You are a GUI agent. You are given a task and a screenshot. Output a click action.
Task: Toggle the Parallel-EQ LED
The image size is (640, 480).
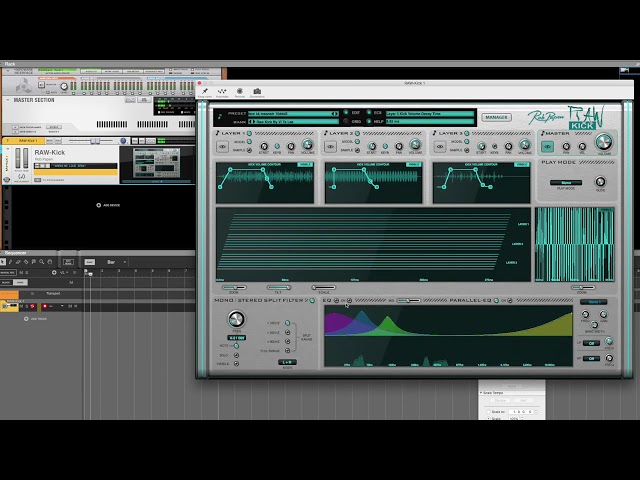(496, 300)
